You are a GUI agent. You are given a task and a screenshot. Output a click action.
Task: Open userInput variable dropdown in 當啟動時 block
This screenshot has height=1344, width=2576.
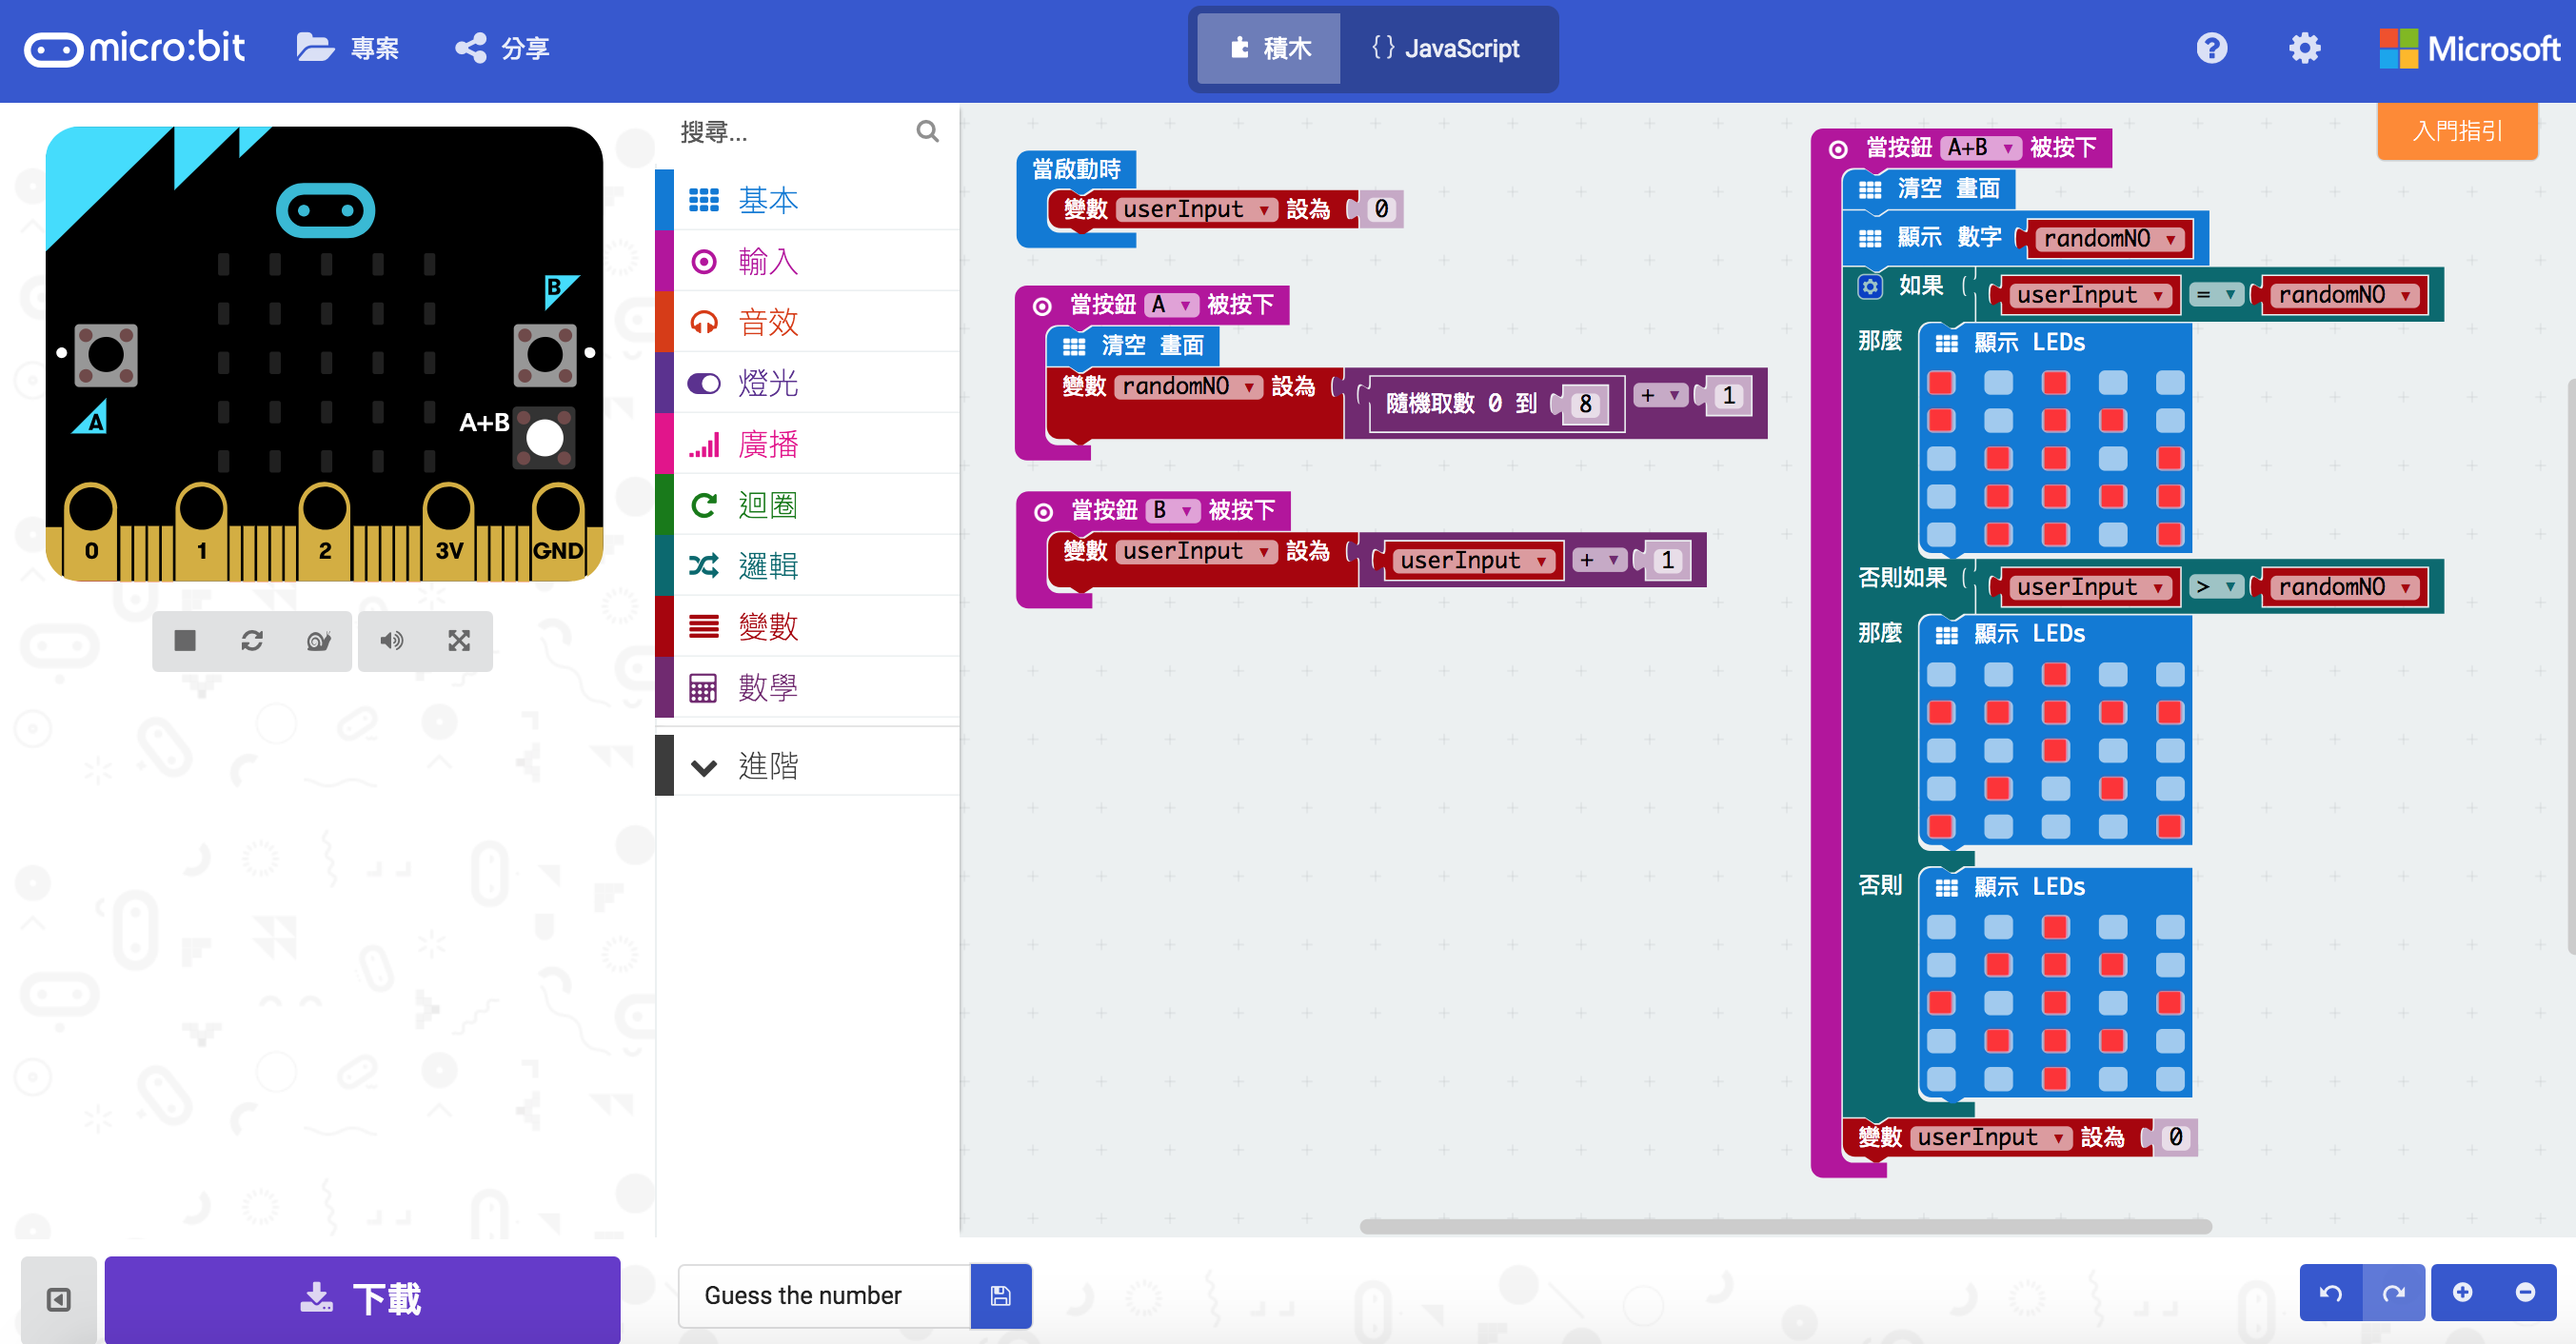[x=1197, y=210]
